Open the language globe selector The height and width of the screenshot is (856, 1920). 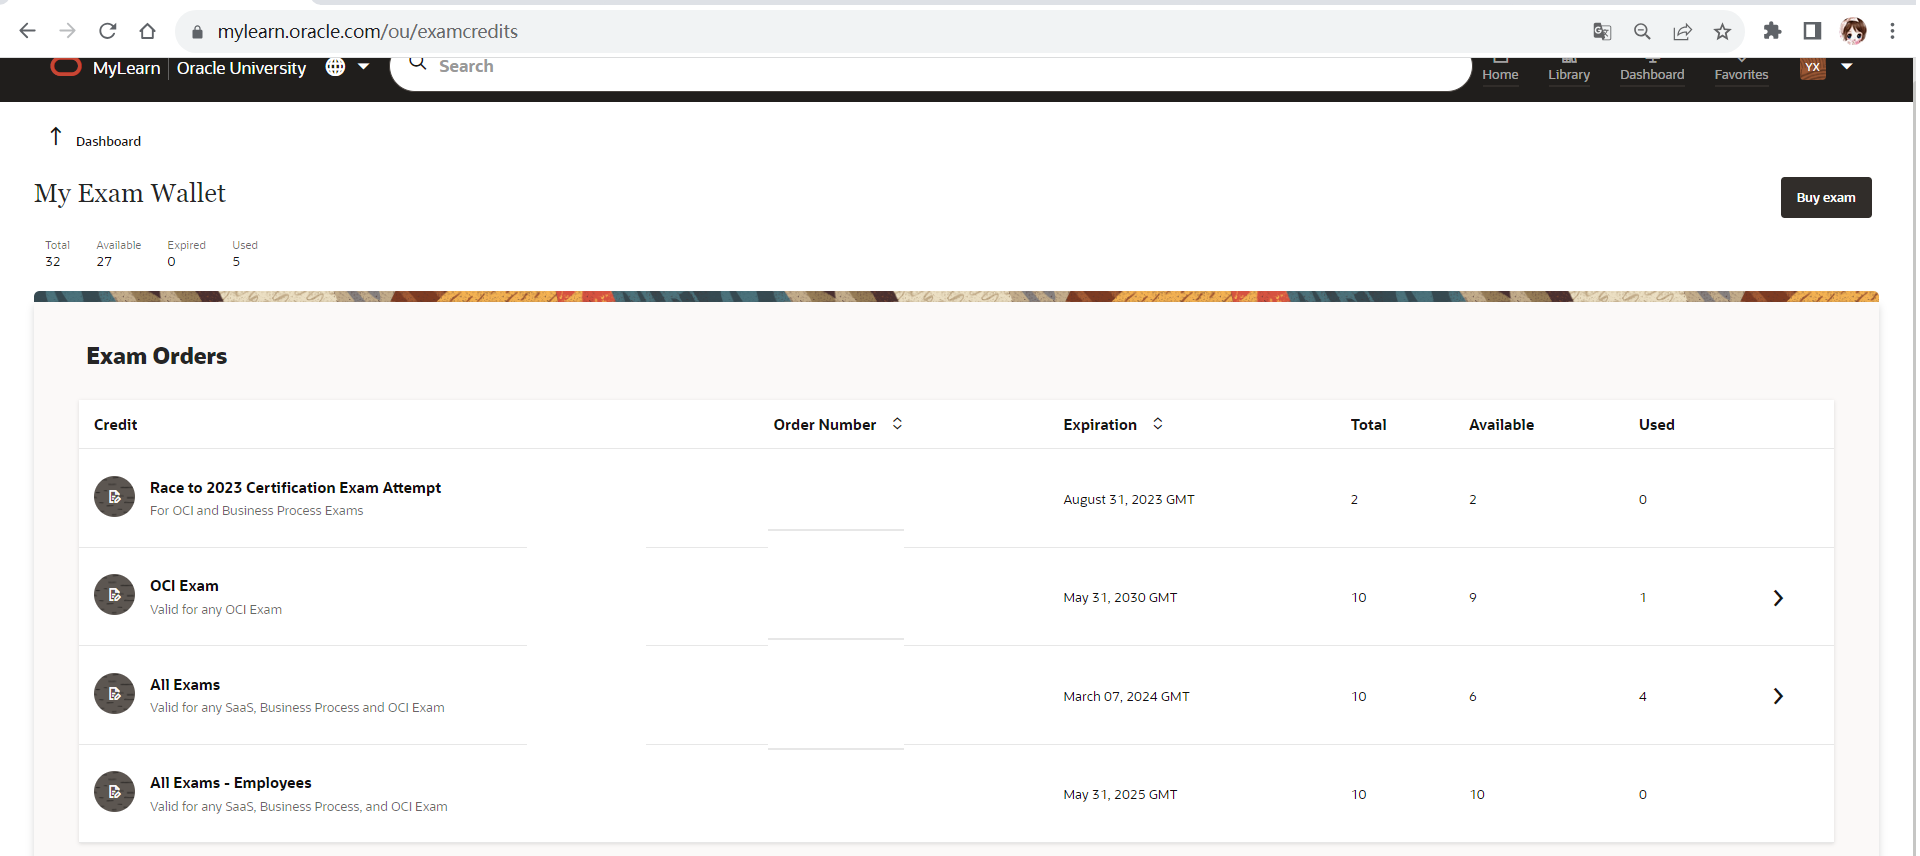tap(335, 67)
